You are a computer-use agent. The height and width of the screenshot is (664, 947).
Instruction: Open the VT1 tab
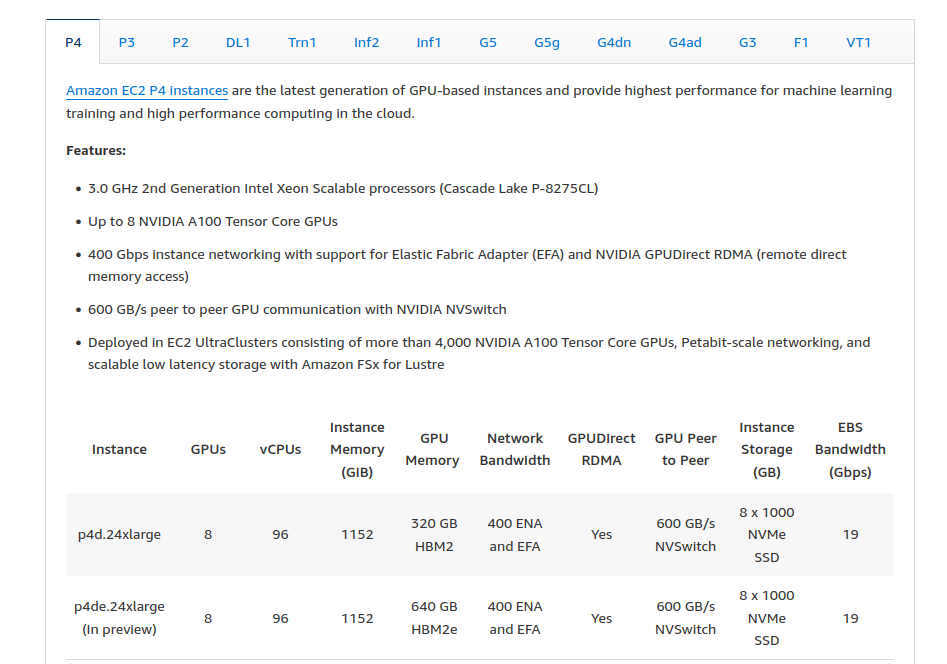[858, 42]
